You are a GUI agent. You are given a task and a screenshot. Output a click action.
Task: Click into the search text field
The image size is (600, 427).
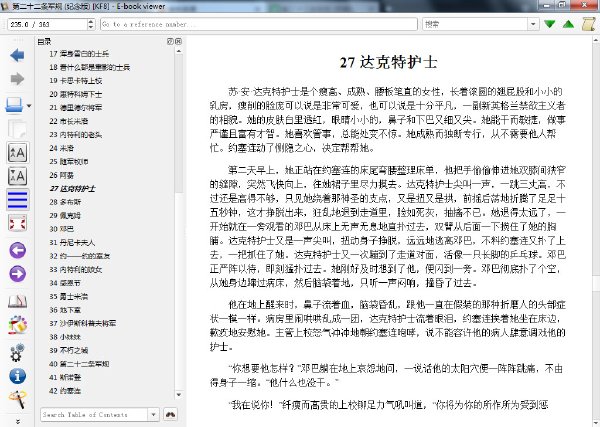click(x=475, y=24)
